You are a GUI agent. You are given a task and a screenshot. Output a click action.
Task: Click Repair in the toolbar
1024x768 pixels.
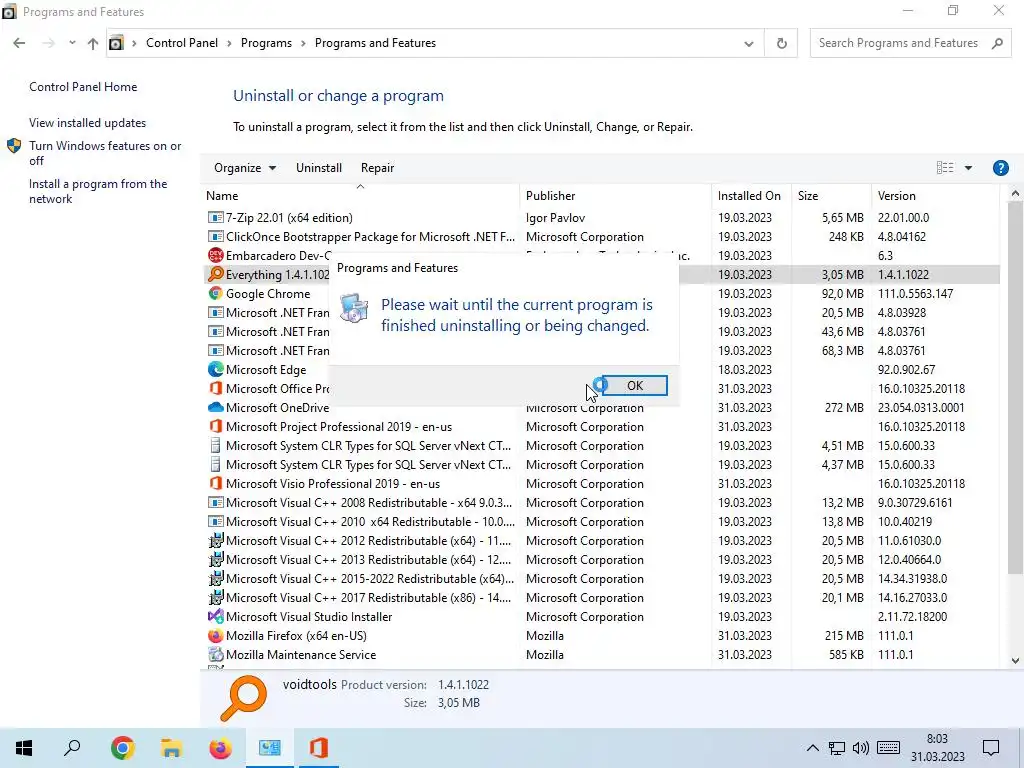click(377, 168)
